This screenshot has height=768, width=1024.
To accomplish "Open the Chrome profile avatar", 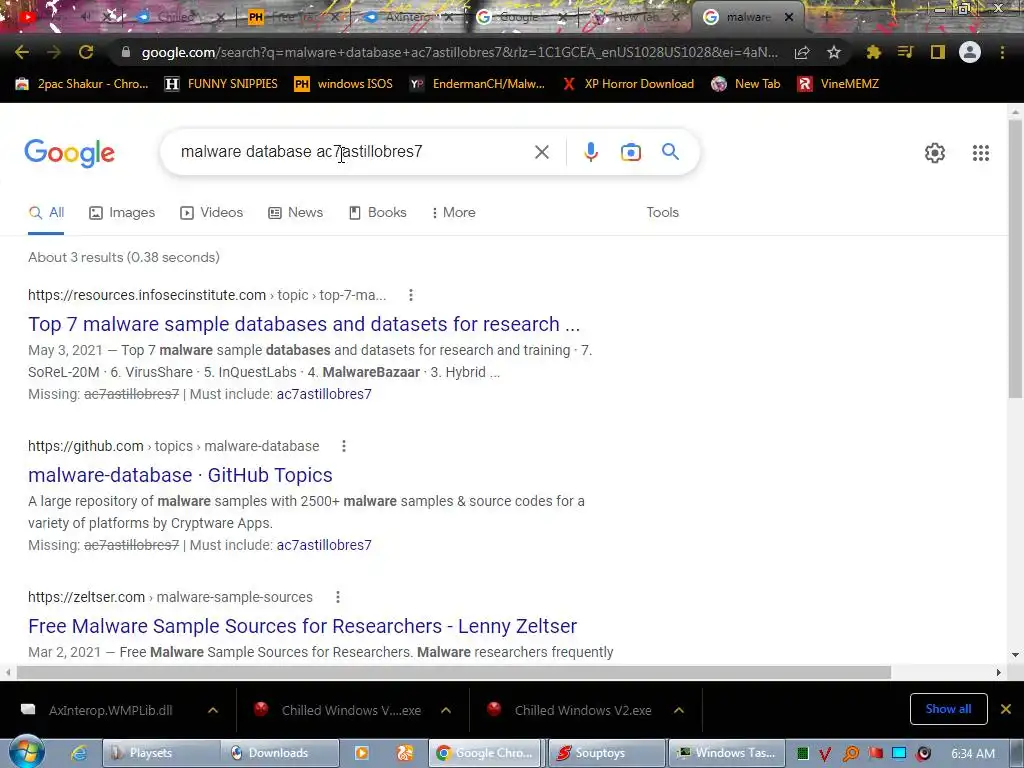I will point(970,52).
